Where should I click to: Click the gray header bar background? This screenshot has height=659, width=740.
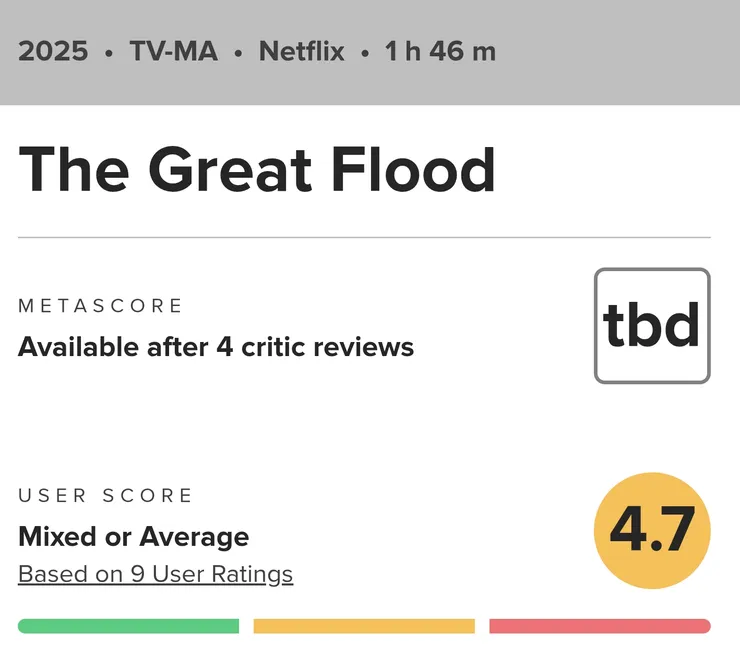pyautogui.click(x=620, y=52)
